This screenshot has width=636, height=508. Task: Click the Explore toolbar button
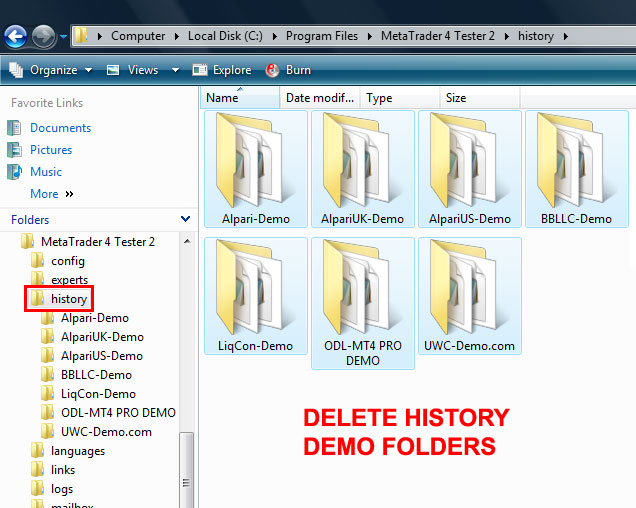pyautogui.click(x=222, y=70)
